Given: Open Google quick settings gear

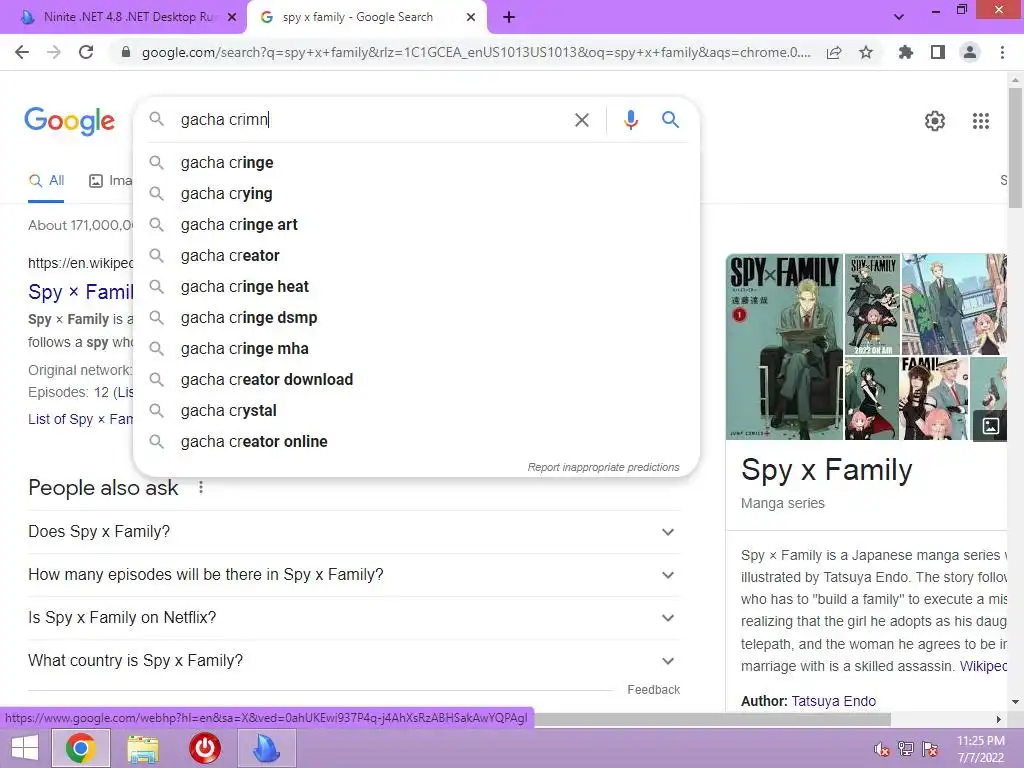Looking at the screenshot, I should [935, 121].
